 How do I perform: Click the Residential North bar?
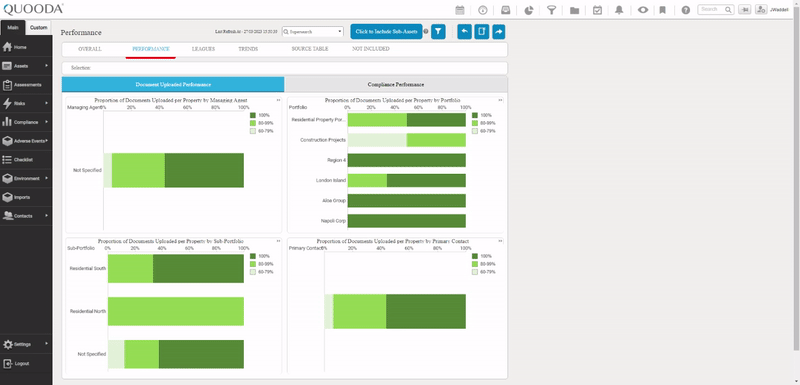pos(176,311)
